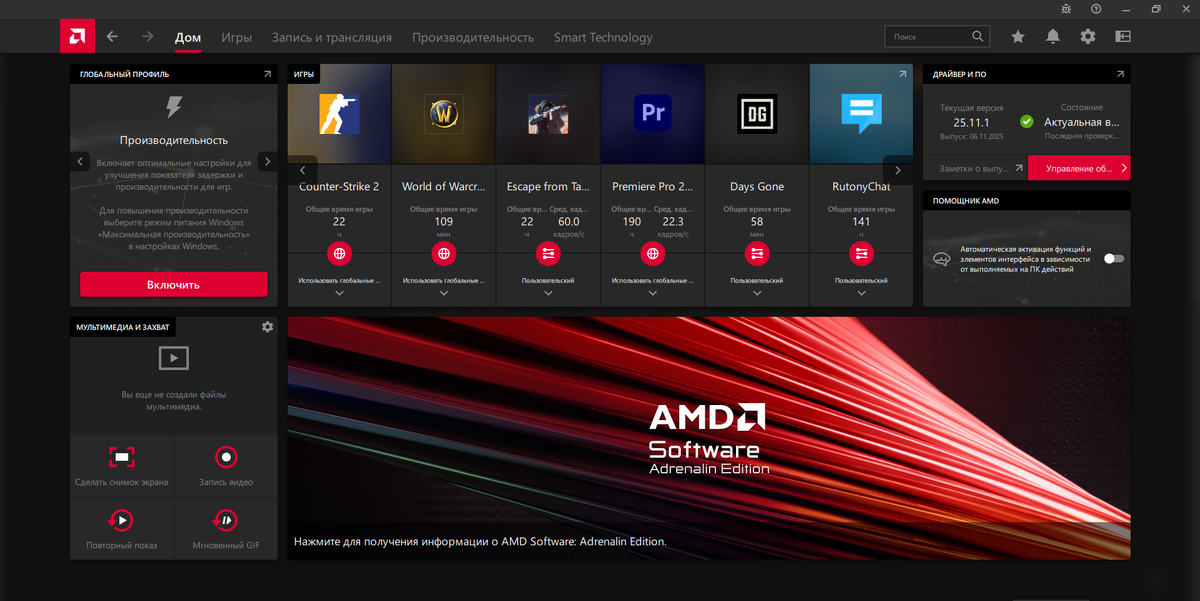Click the search magnifier icon

point(978,37)
